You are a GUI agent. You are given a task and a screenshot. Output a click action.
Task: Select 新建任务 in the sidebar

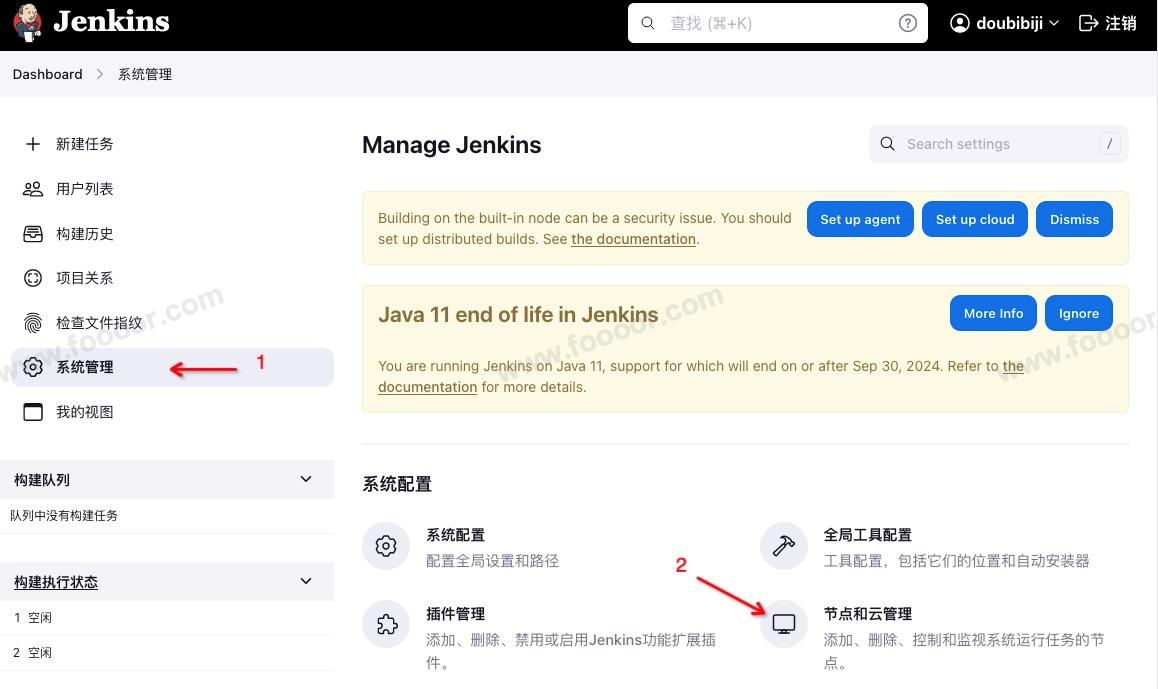click(84, 144)
